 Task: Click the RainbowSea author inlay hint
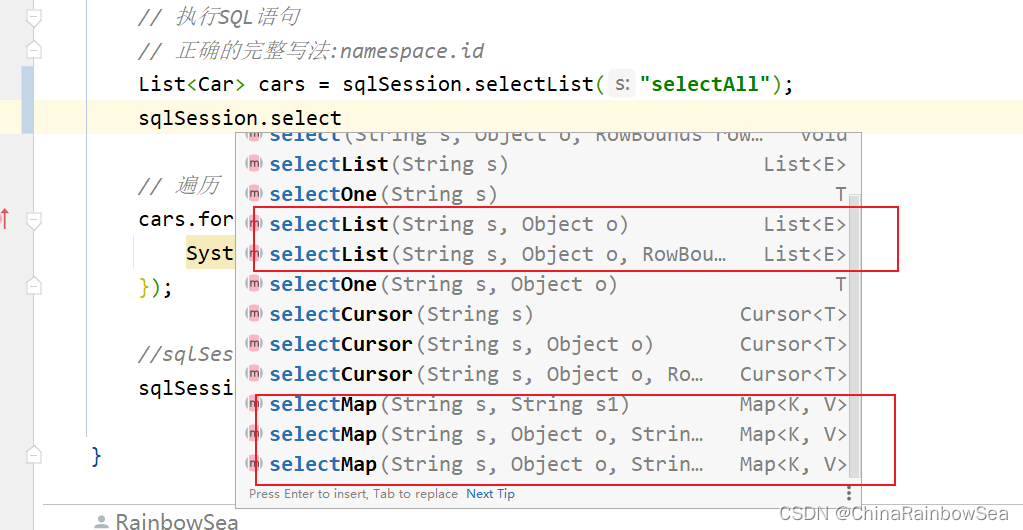click(166, 521)
